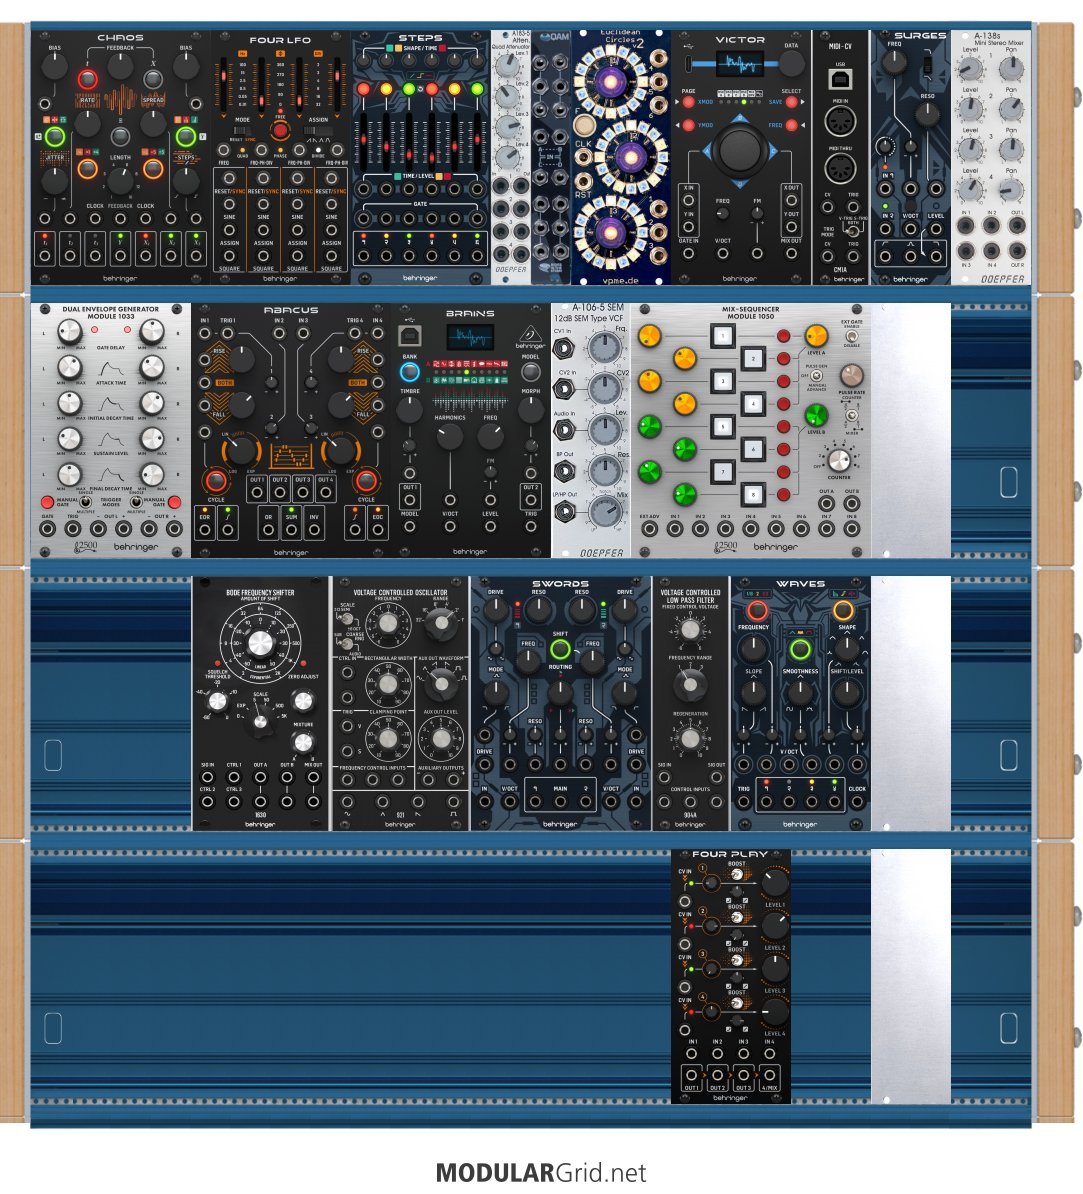
Task: Click the Victor waveform display screen
Action: (740, 64)
